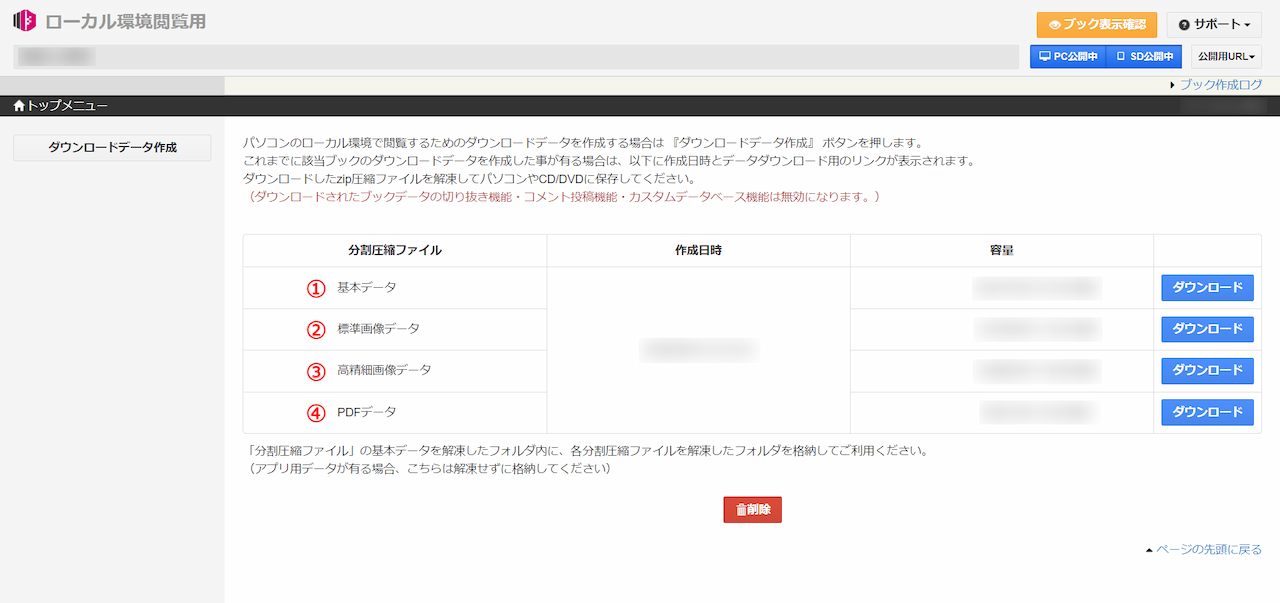
Task: Open the 公開用URL dropdown
Action: coord(1225,56)
